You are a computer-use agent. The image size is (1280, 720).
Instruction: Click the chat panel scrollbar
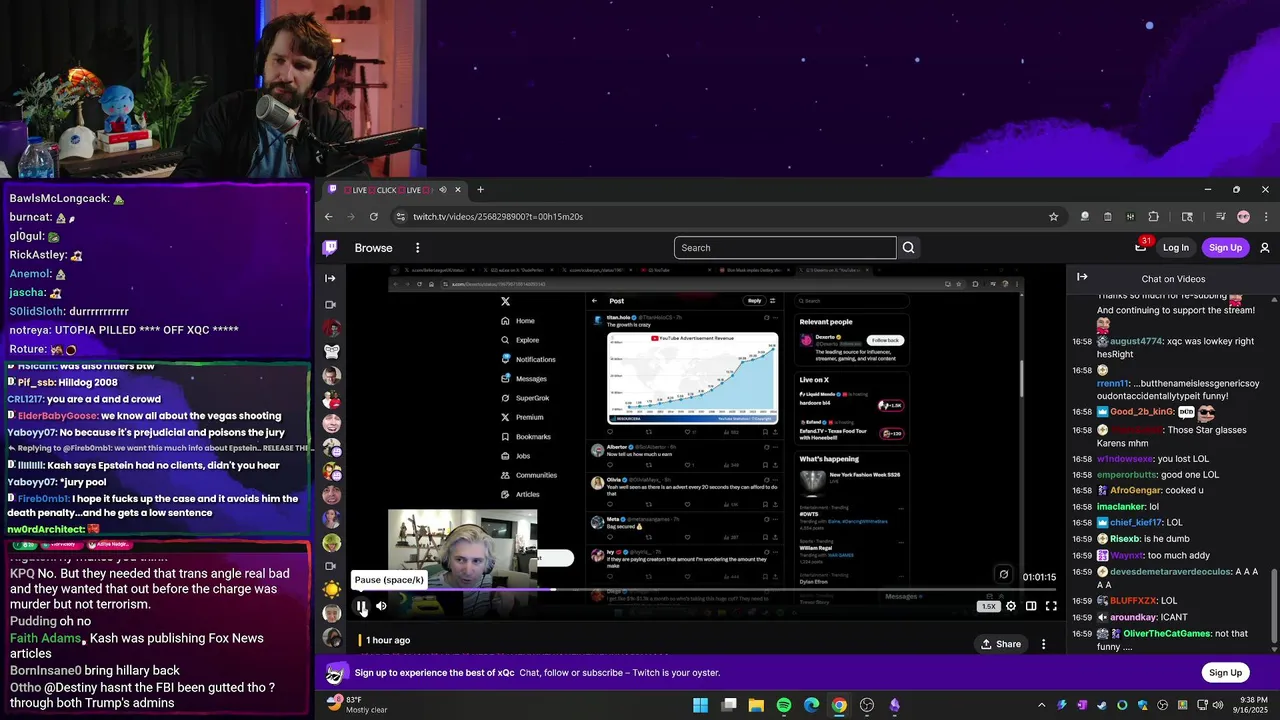[x=1274, y=606]
